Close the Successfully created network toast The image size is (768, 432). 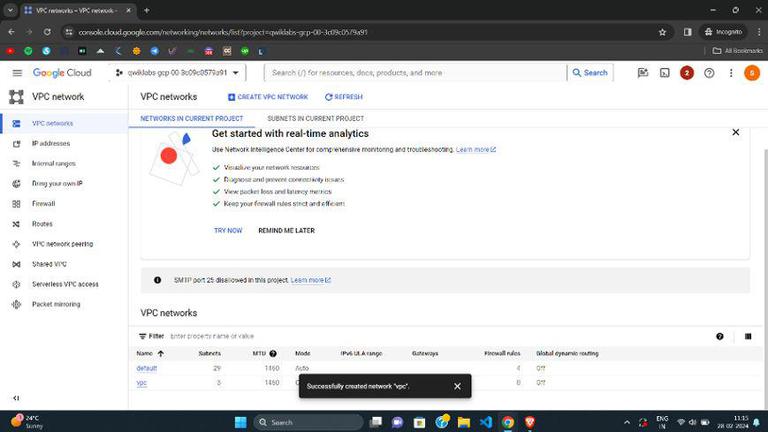457,386
